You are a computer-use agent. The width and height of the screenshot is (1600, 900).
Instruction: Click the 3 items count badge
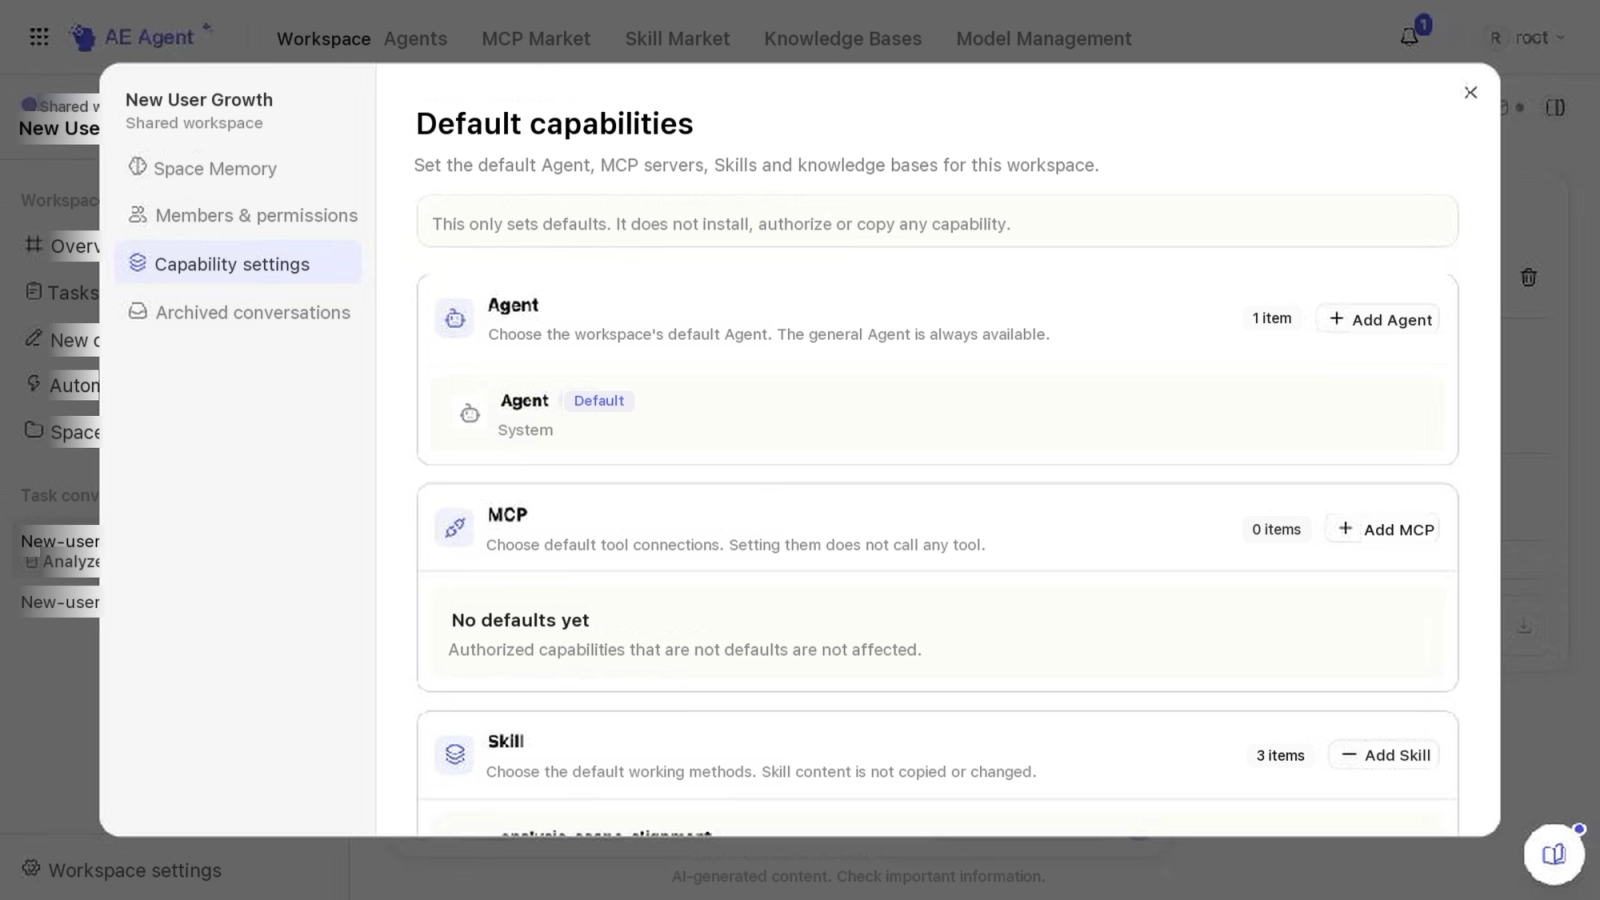[x=1280, y=755]
